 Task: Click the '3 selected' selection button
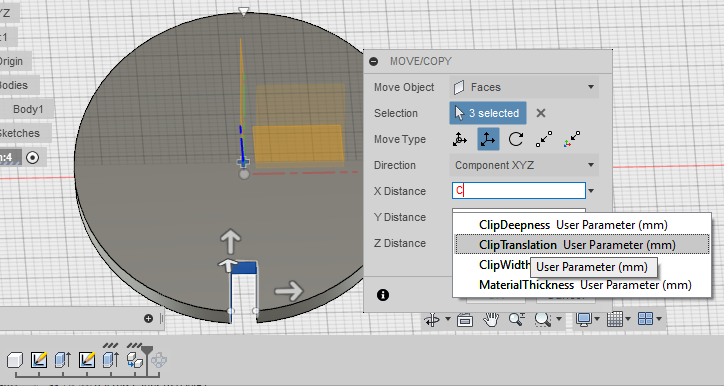[488, 113]
